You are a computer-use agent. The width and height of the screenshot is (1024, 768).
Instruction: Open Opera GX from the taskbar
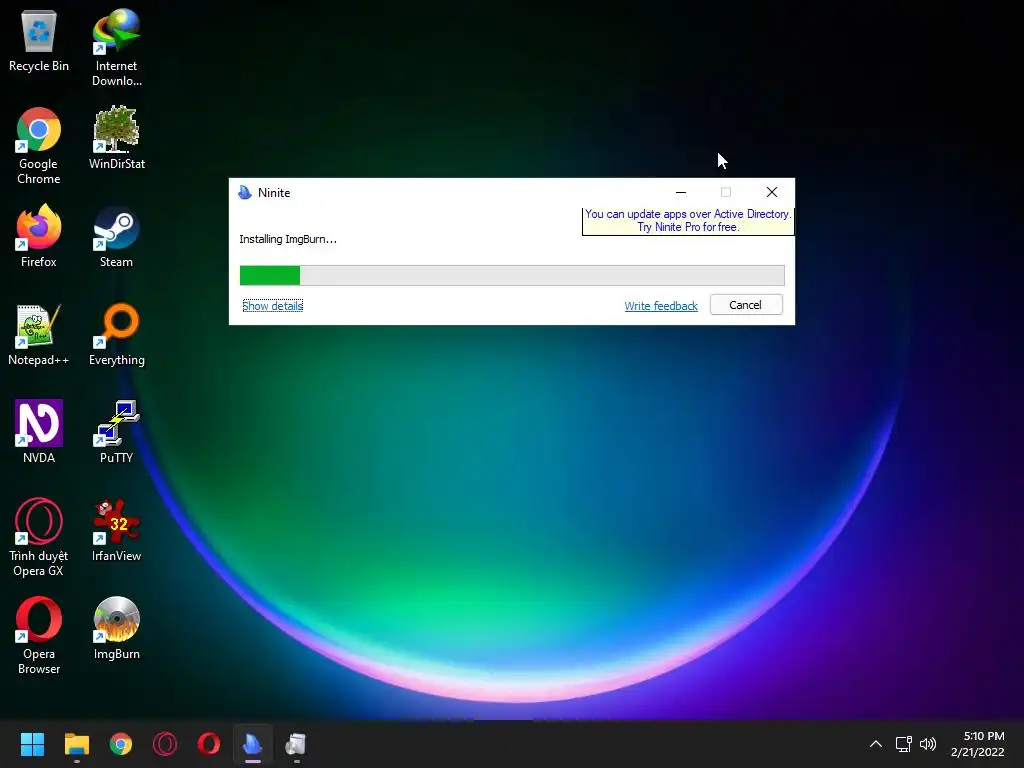[165, 744]
